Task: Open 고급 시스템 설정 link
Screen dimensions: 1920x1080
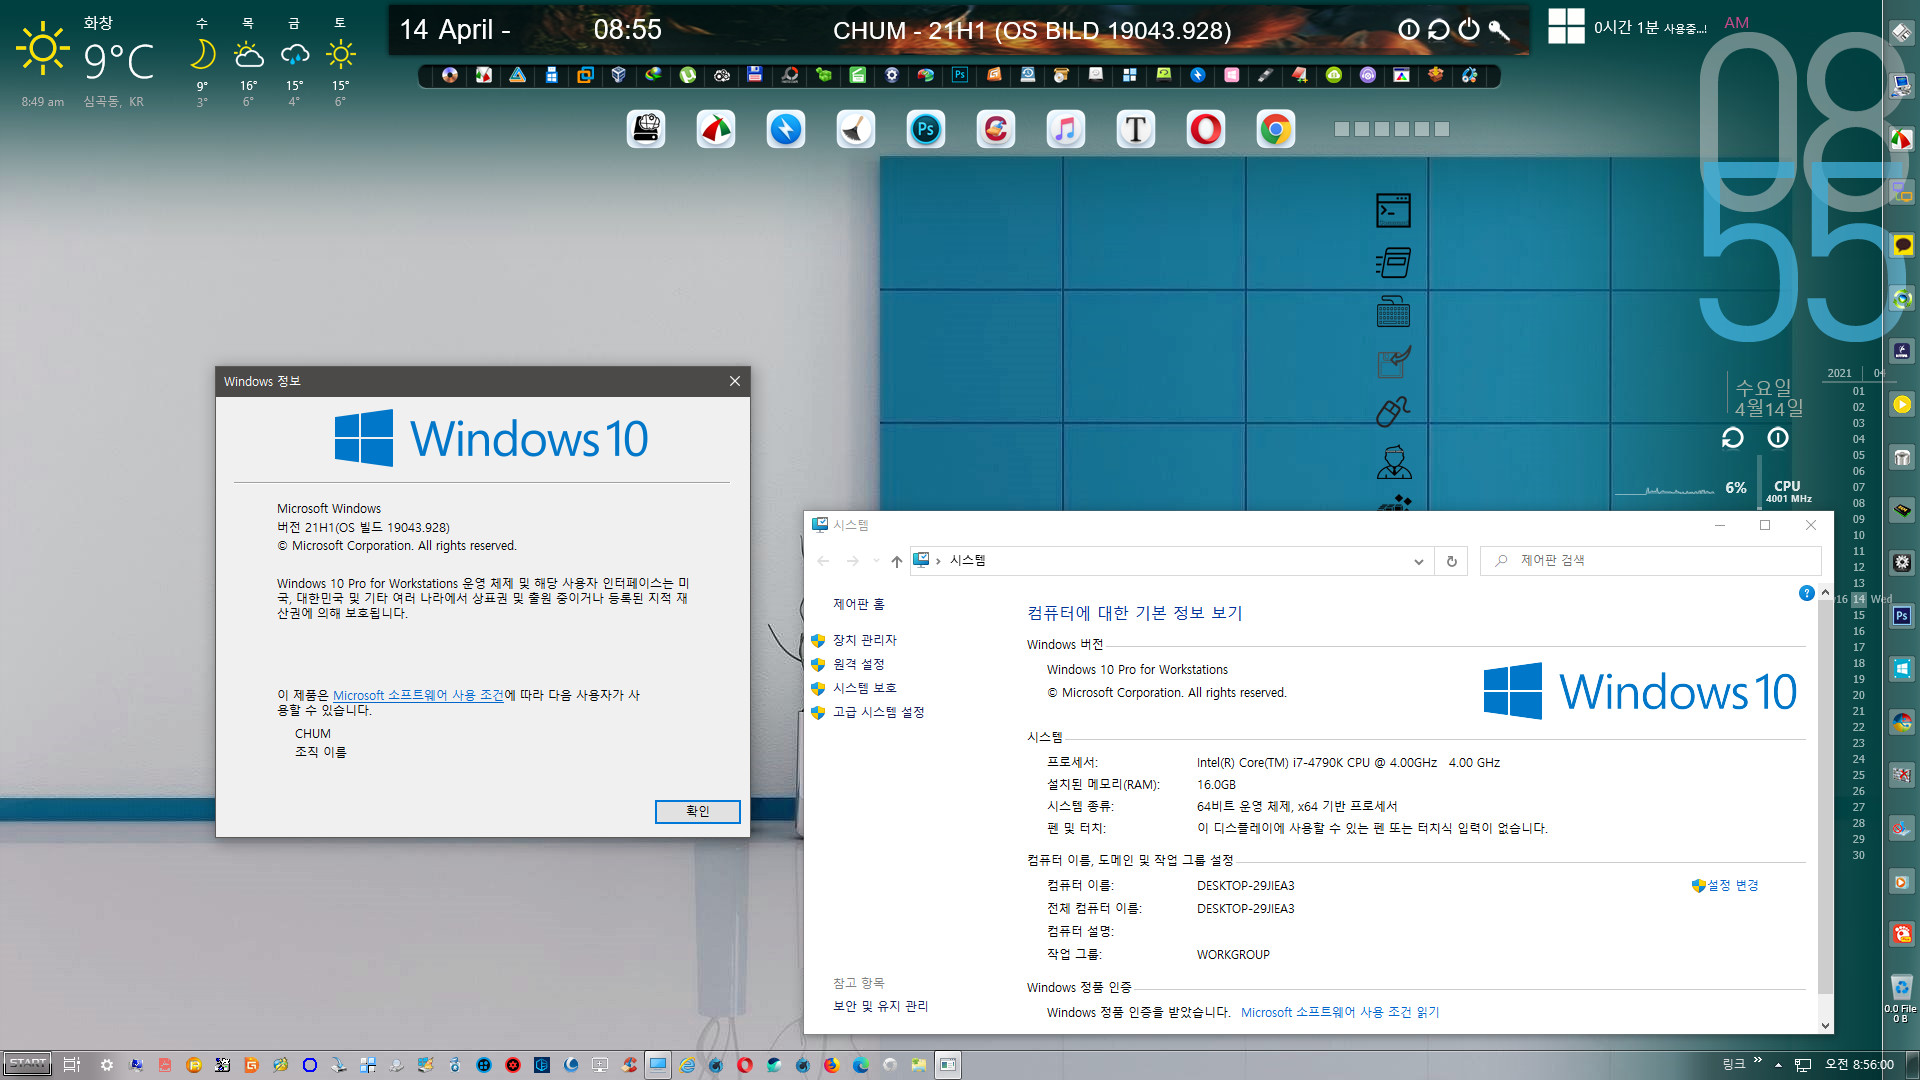Action: point(878,712)
